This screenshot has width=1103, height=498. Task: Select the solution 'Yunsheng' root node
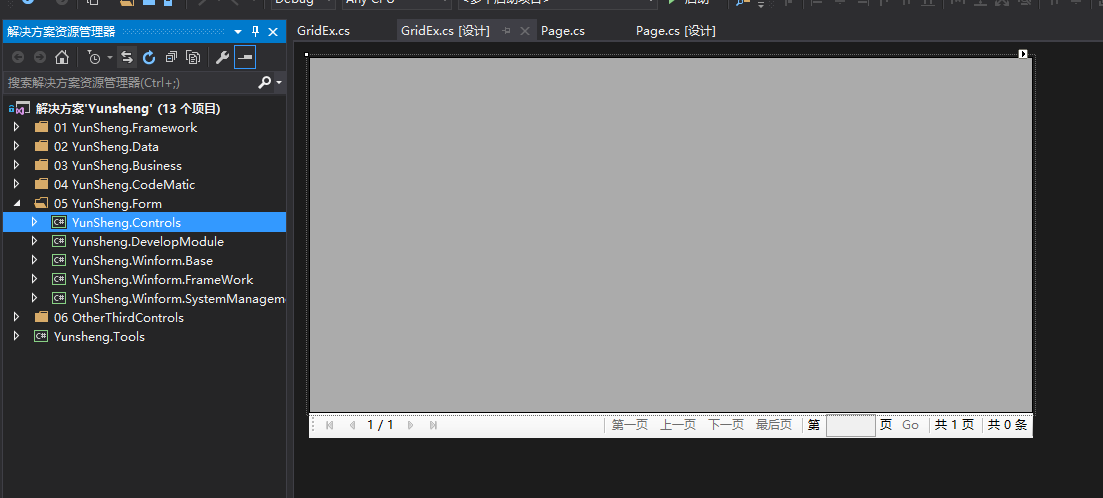click(x=128, y=109)
